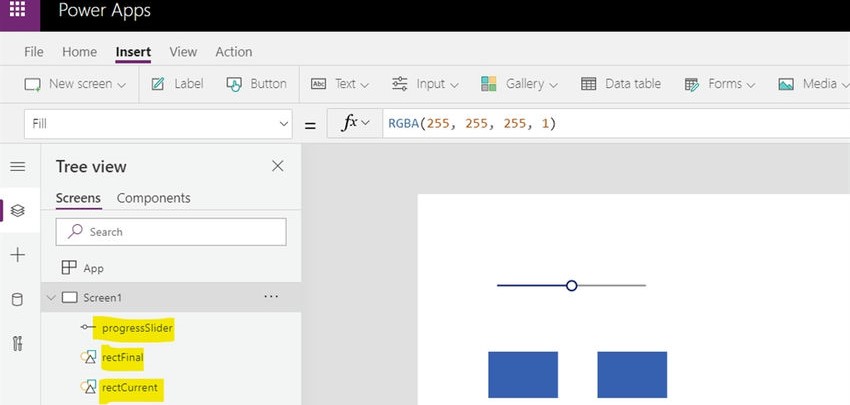
Task: Expand the Gallery dropdown arrow
Action: click(553, 85)
